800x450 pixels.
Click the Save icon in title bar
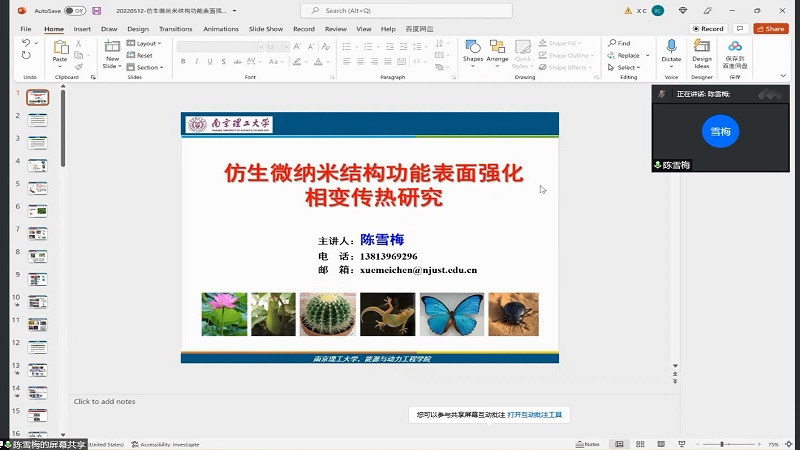[96, 10]
